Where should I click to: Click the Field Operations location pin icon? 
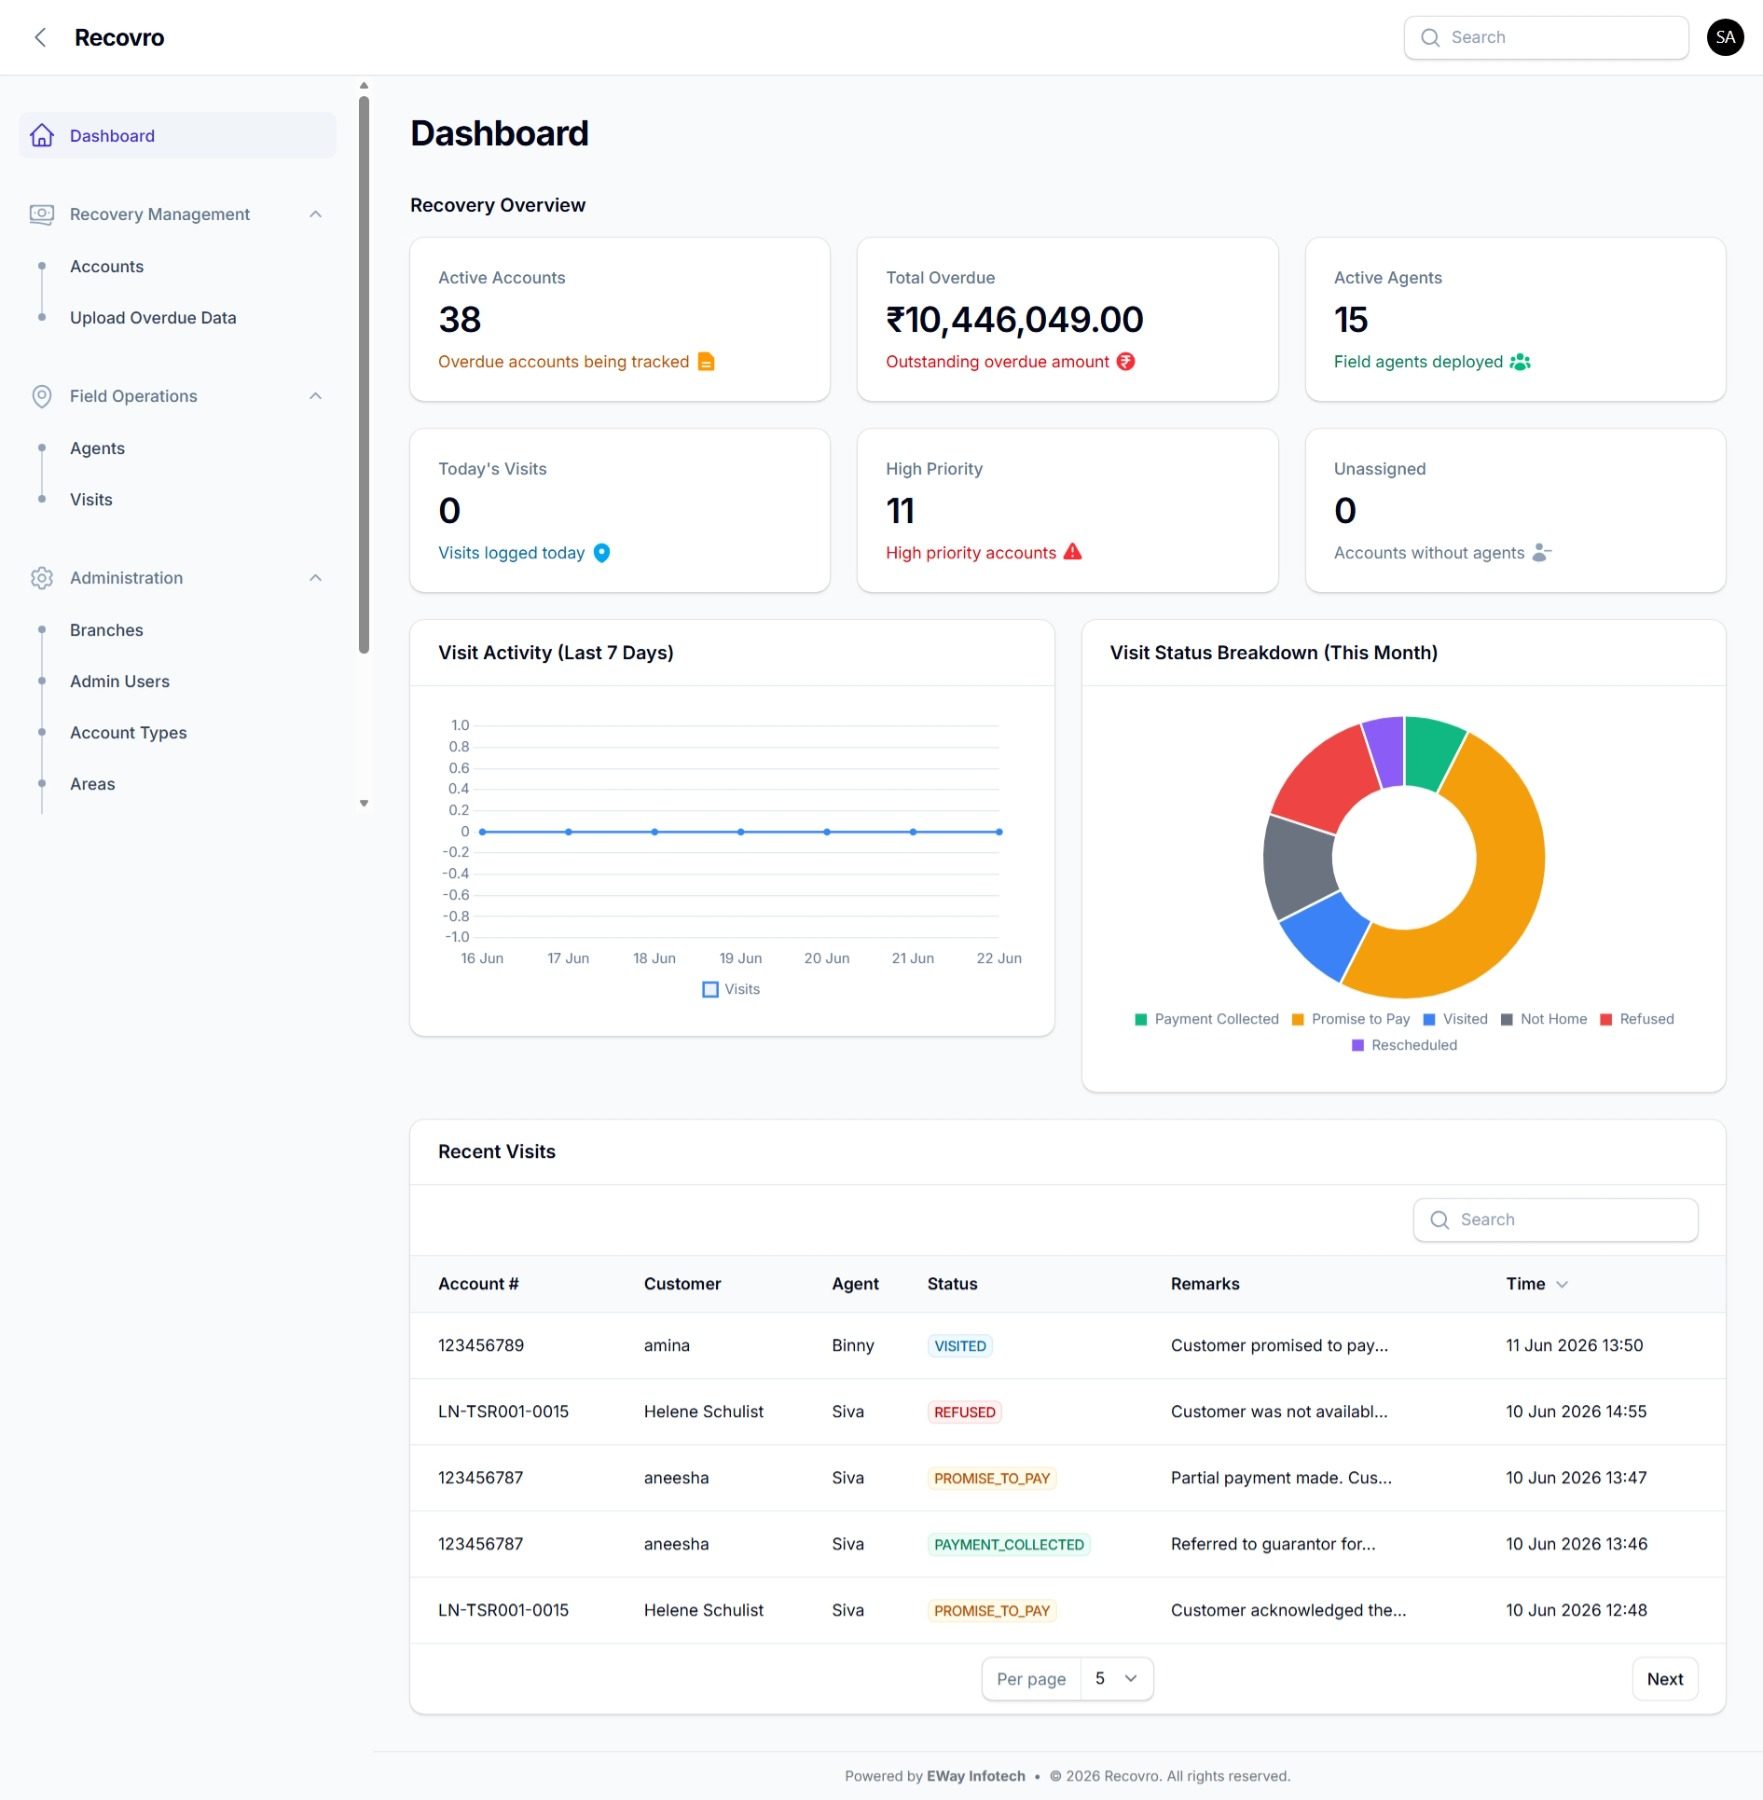click(42, 396)
